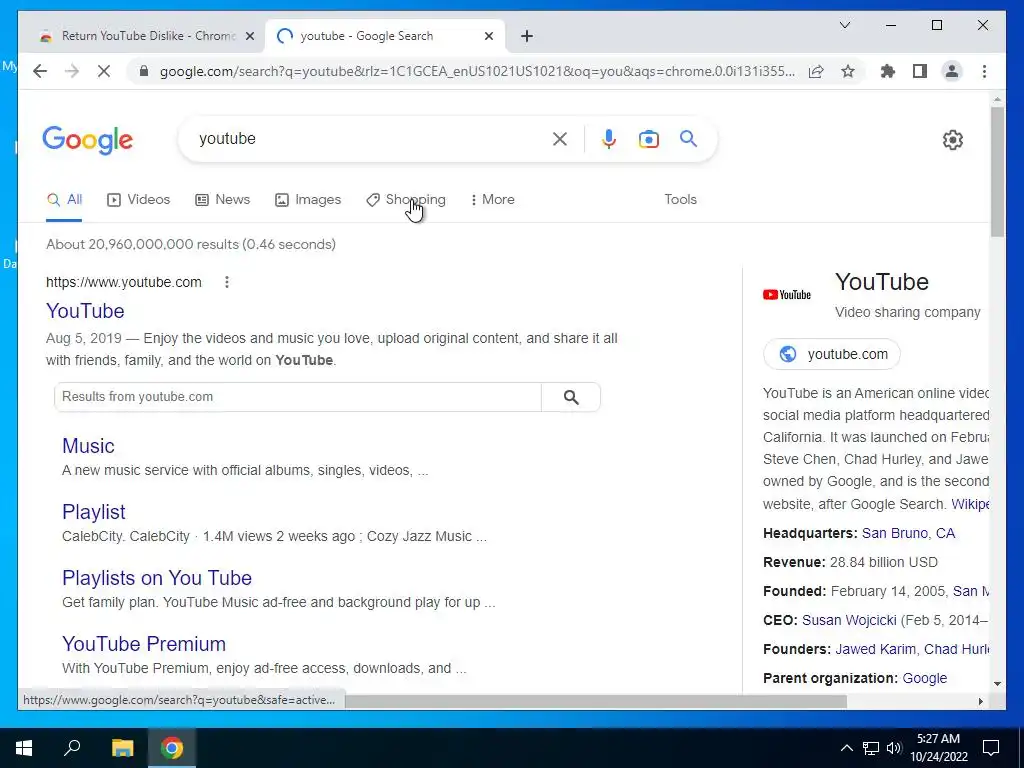Open File Explorer from the taskbar

[122, 748]
